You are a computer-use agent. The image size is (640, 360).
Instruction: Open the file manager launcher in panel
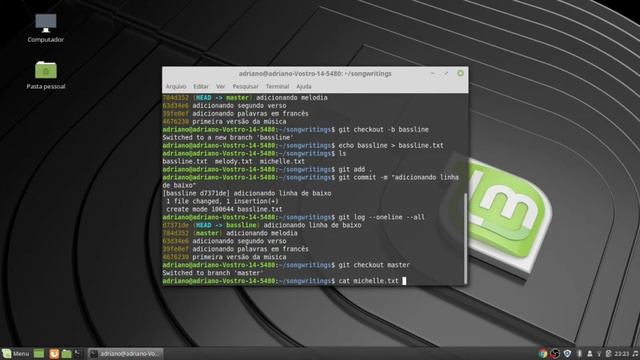click(x=67, y=353)
